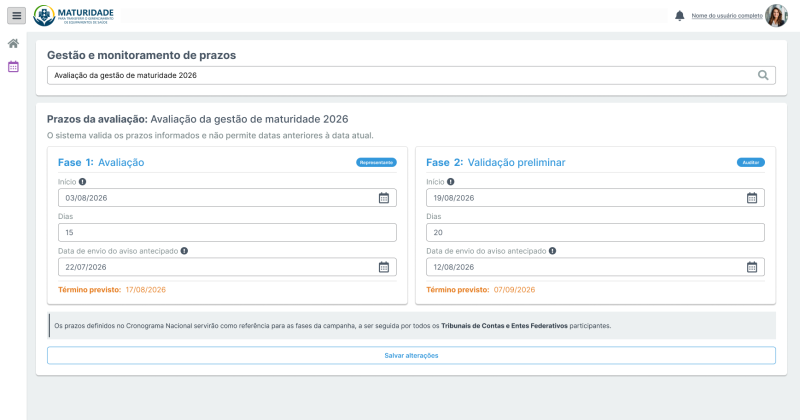The image size is (800, 420).
Task: Click the search magnifier icon
Action: coord(763,76)
